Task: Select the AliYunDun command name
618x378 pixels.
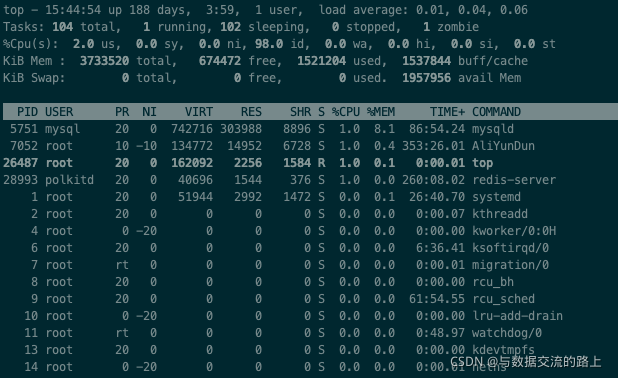Action: tap(504, 146)
